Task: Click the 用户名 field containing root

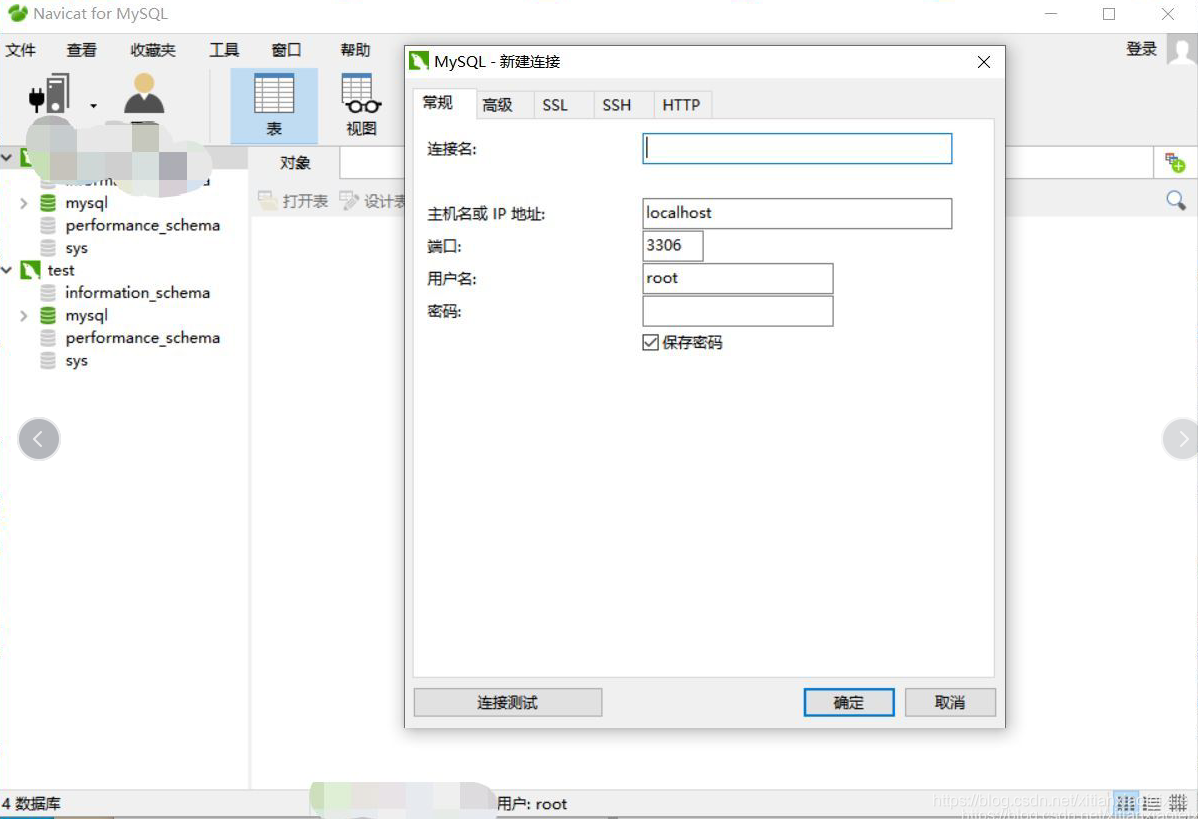Action: [x=737, y=279]
